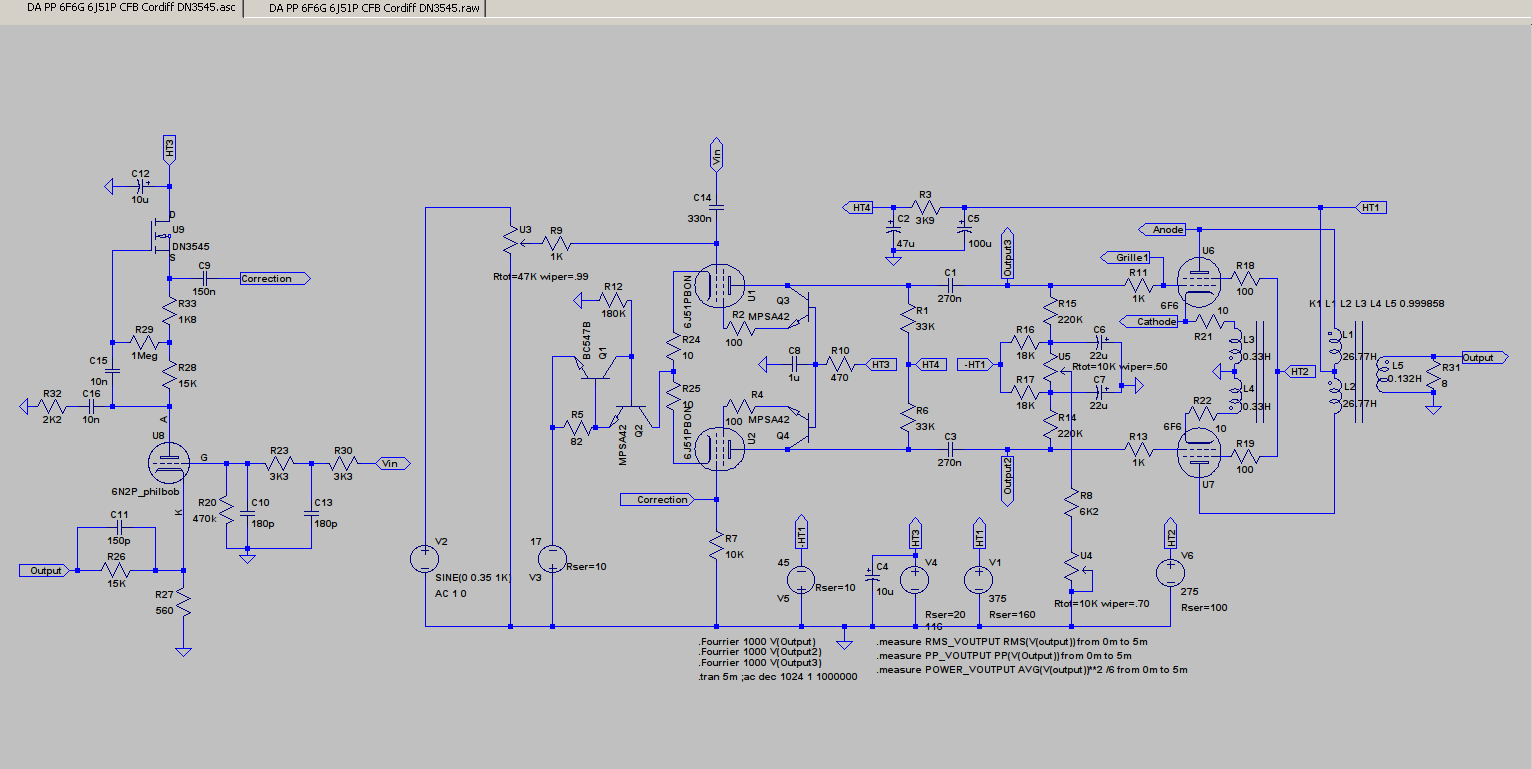The width and height of the screenshot is (1532, 769).
Task: Click the '.tran 5m ;ac dec 1024 1 1000000' directive
Action: 777,676
